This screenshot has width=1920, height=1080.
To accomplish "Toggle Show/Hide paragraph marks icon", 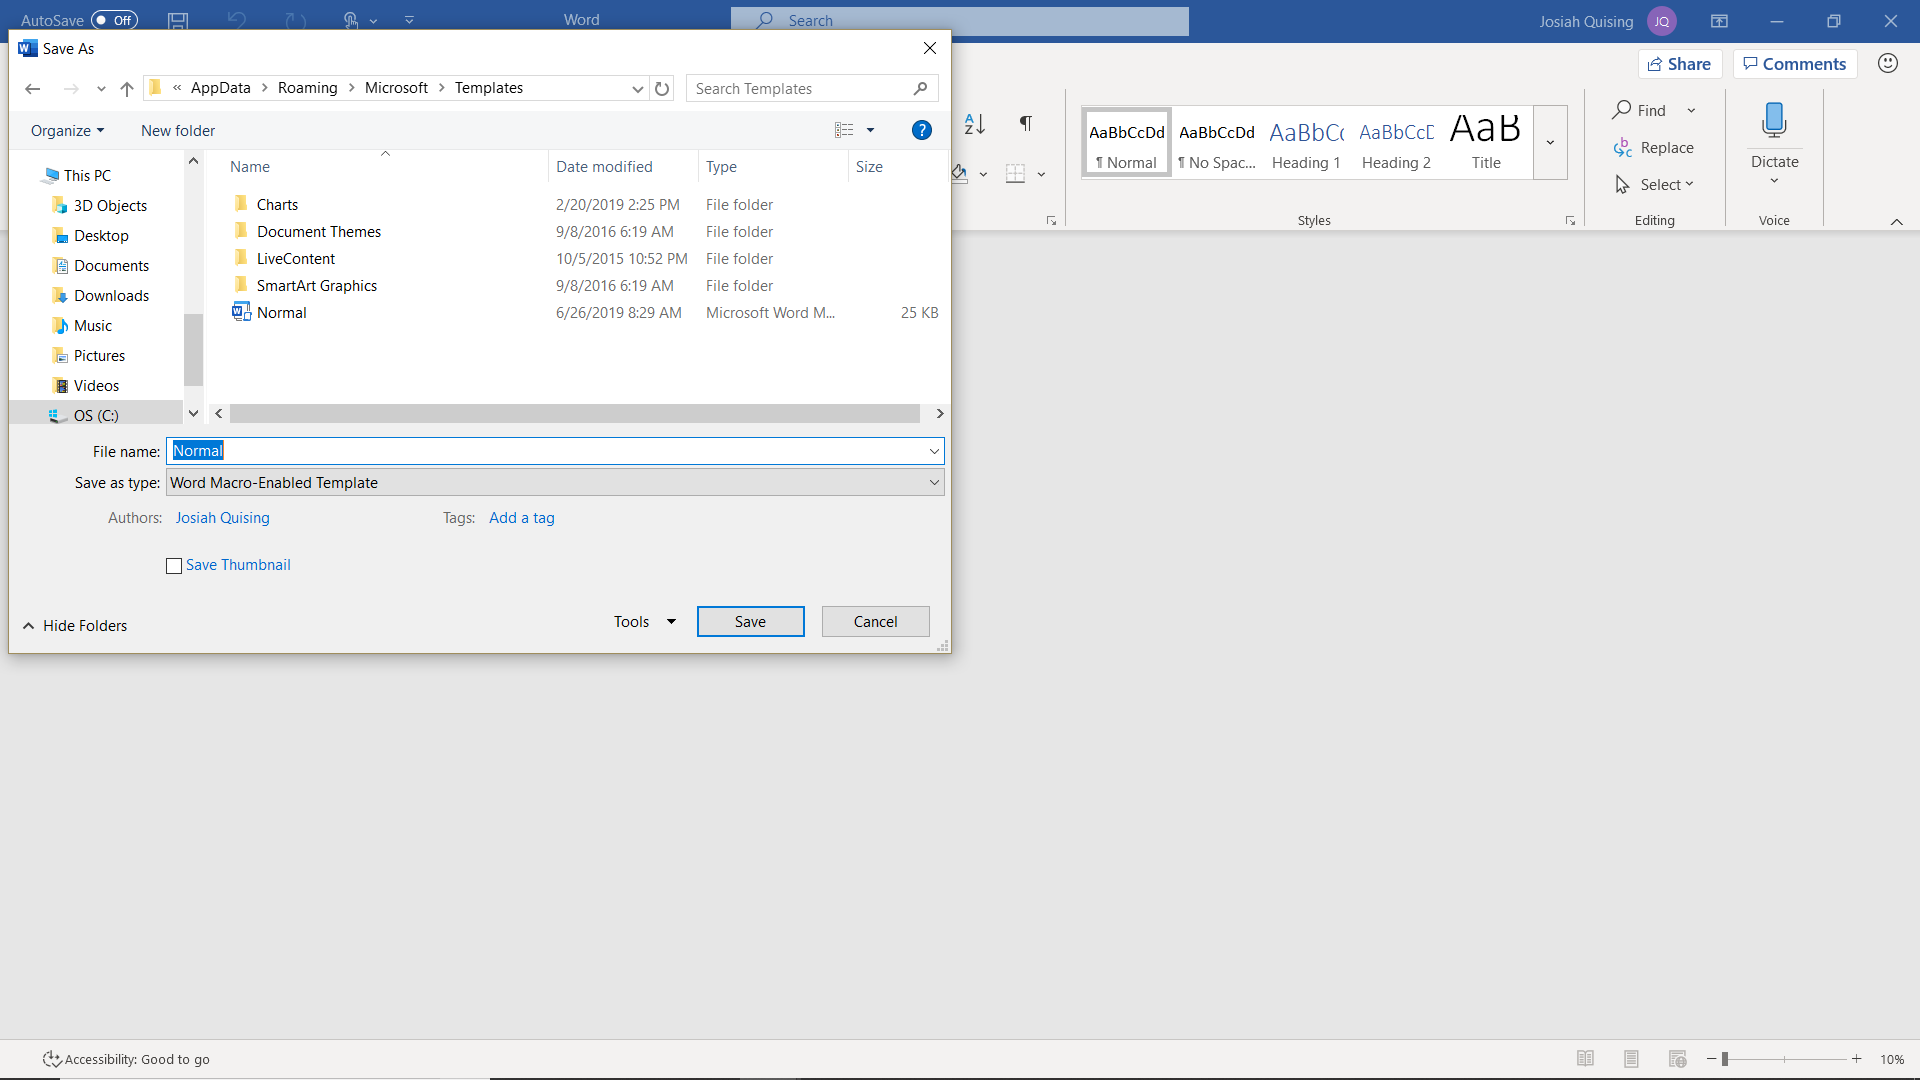I will tap(1025, 124).
